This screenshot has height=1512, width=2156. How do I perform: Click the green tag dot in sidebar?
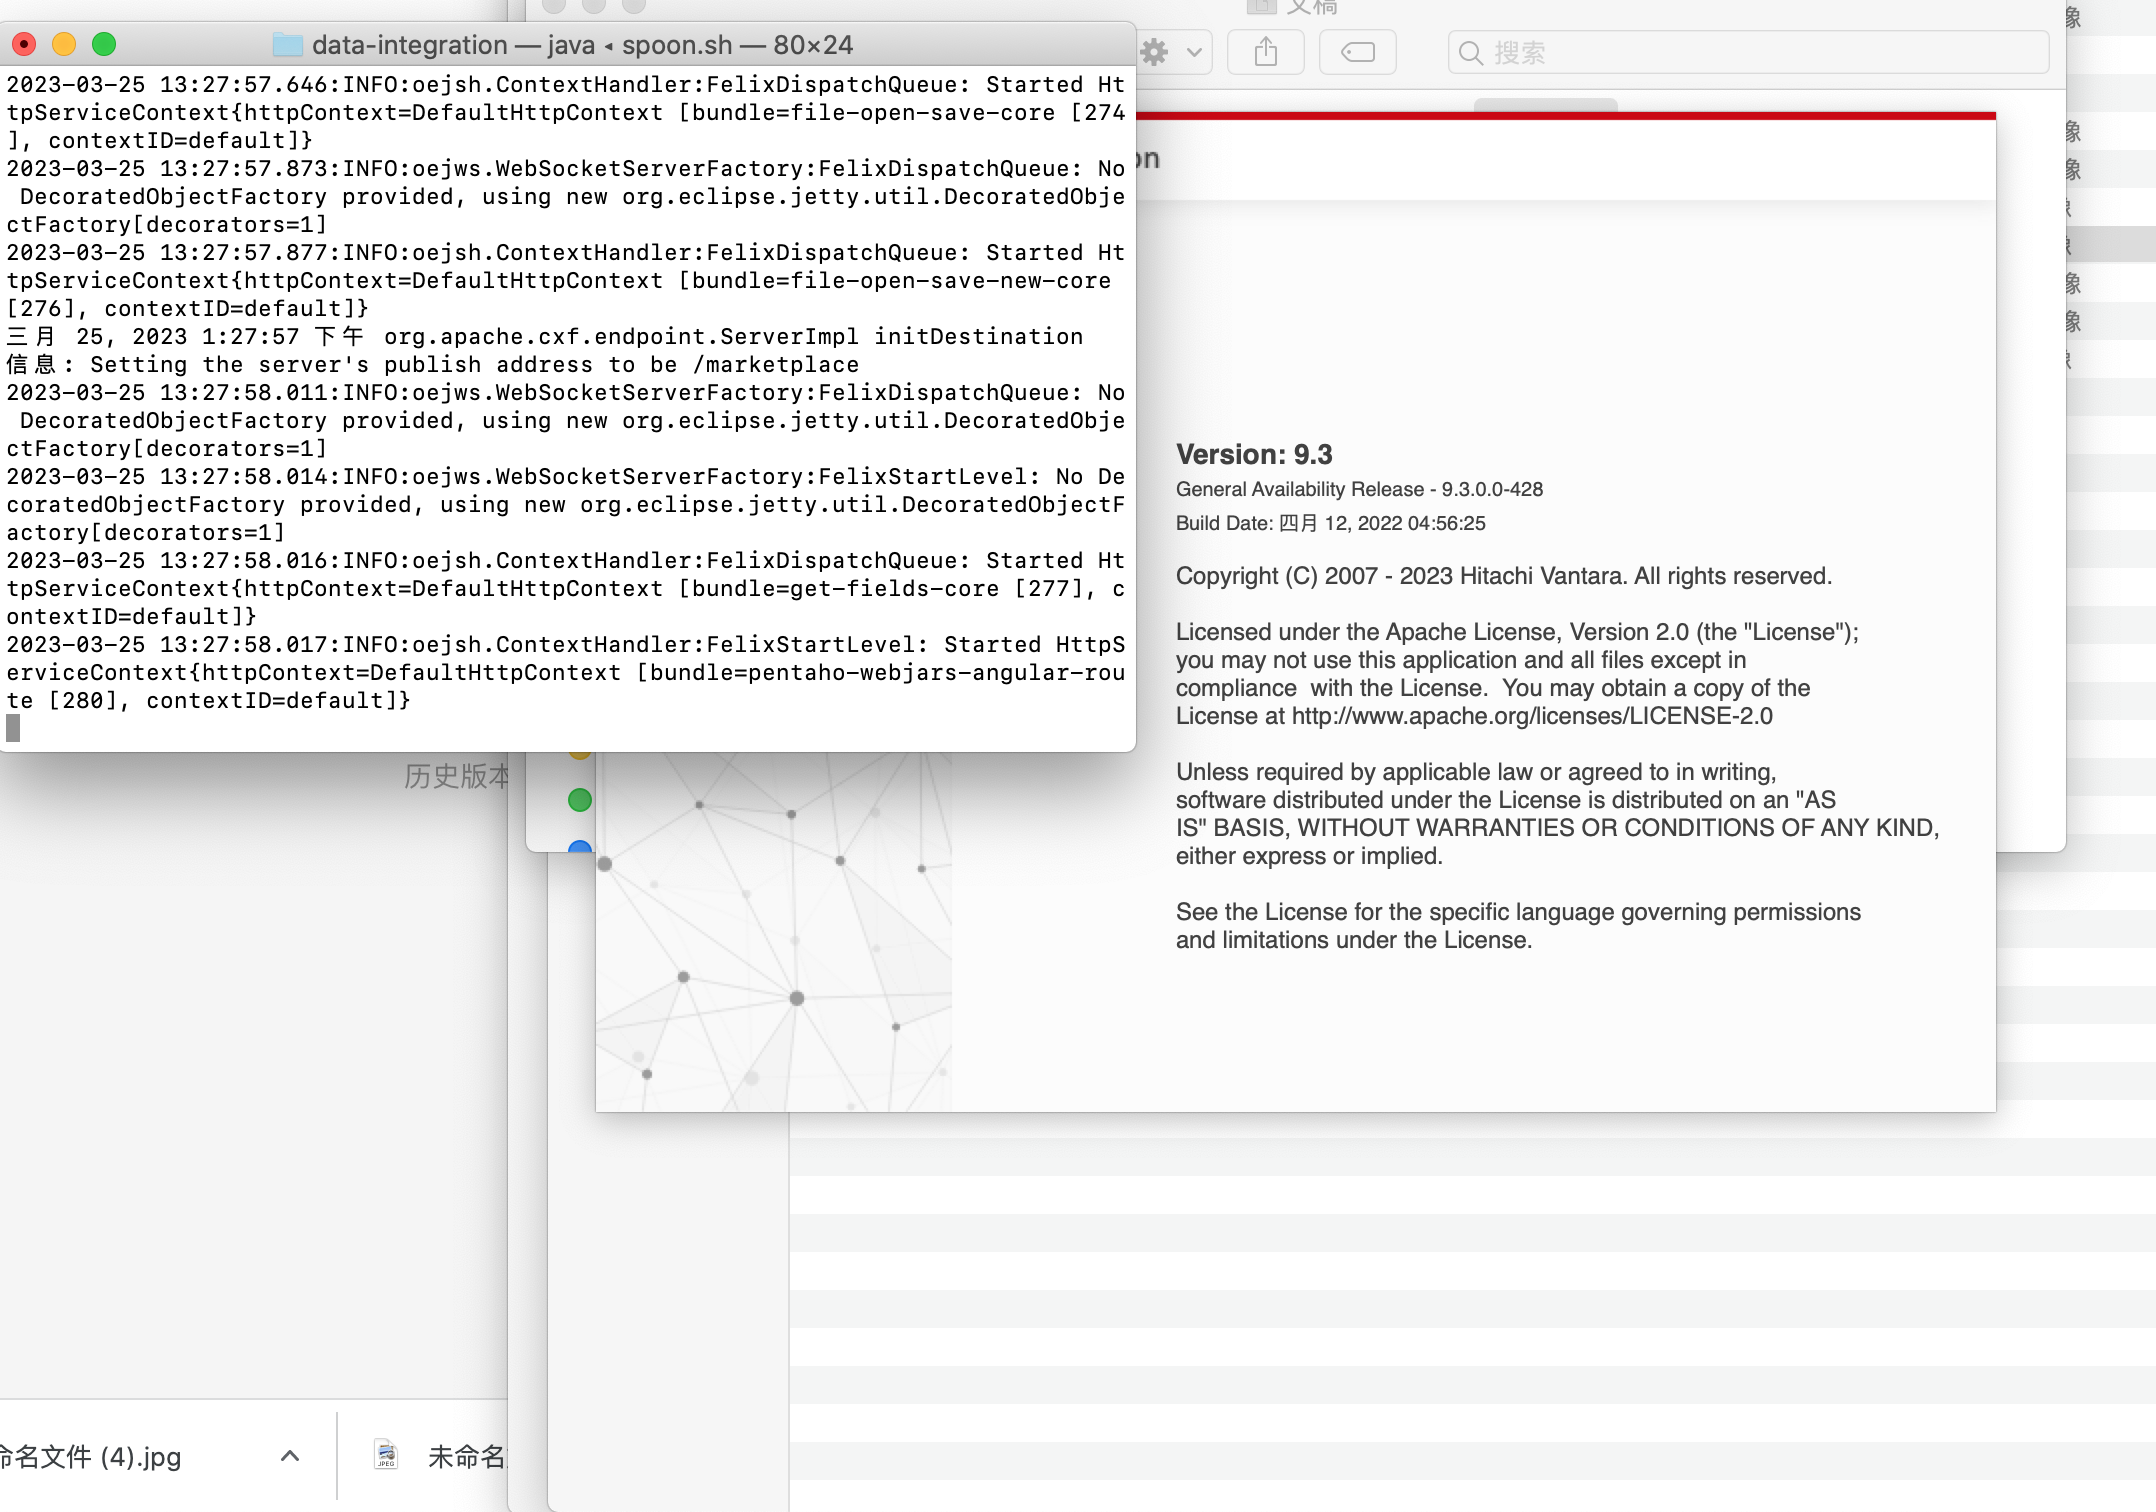pos(580,800)
